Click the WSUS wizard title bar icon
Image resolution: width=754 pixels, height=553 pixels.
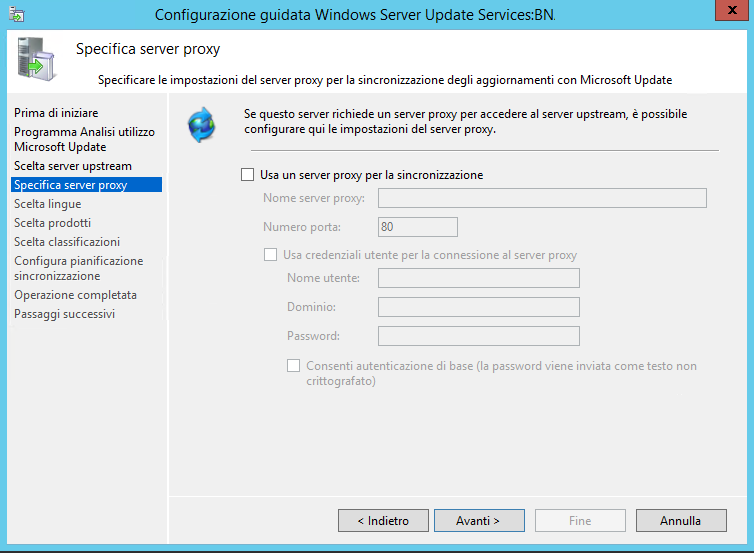(x=16, y=14)
